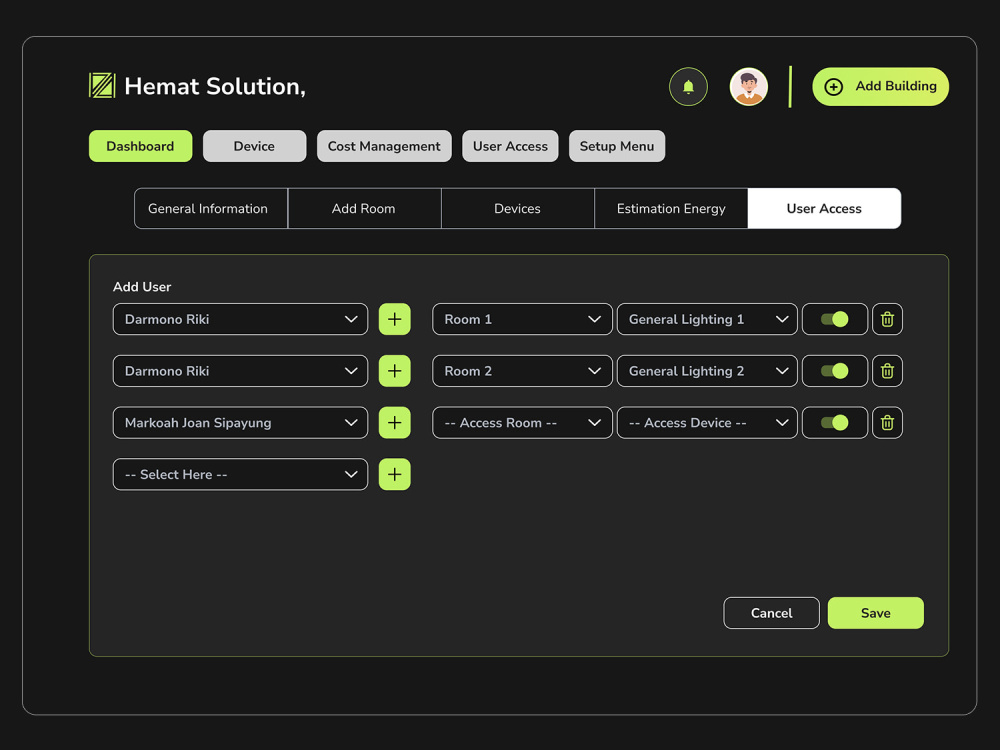Add entry with plus in Room 1 row

[x=395, y=319]
